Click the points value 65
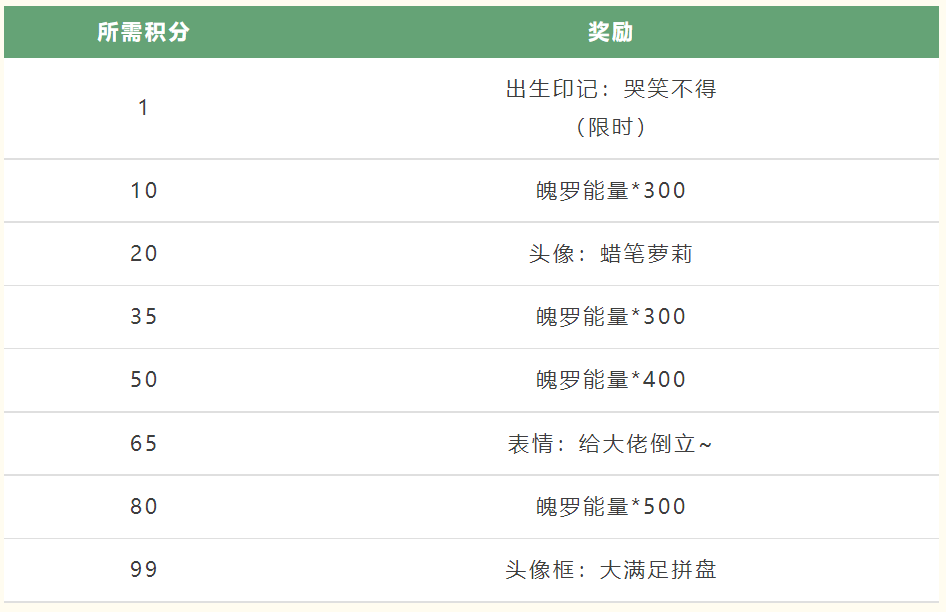This screenshot has height=612, width=946. click(144, 444)
